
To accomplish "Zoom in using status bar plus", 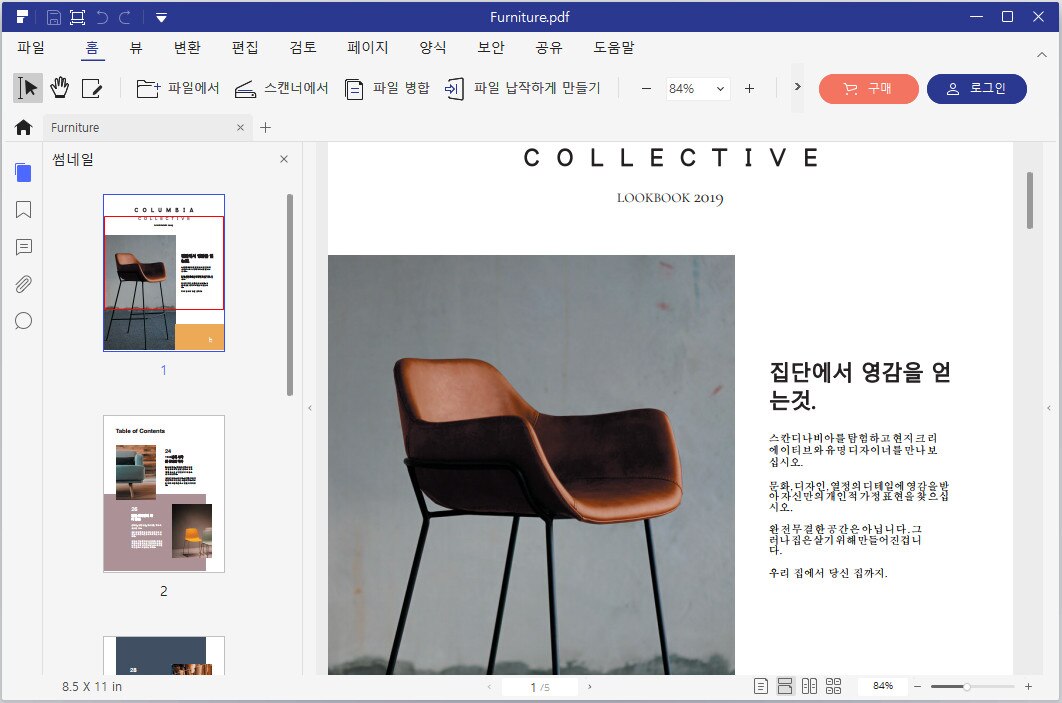I will pyautogui.click(x=1028, y=687).
